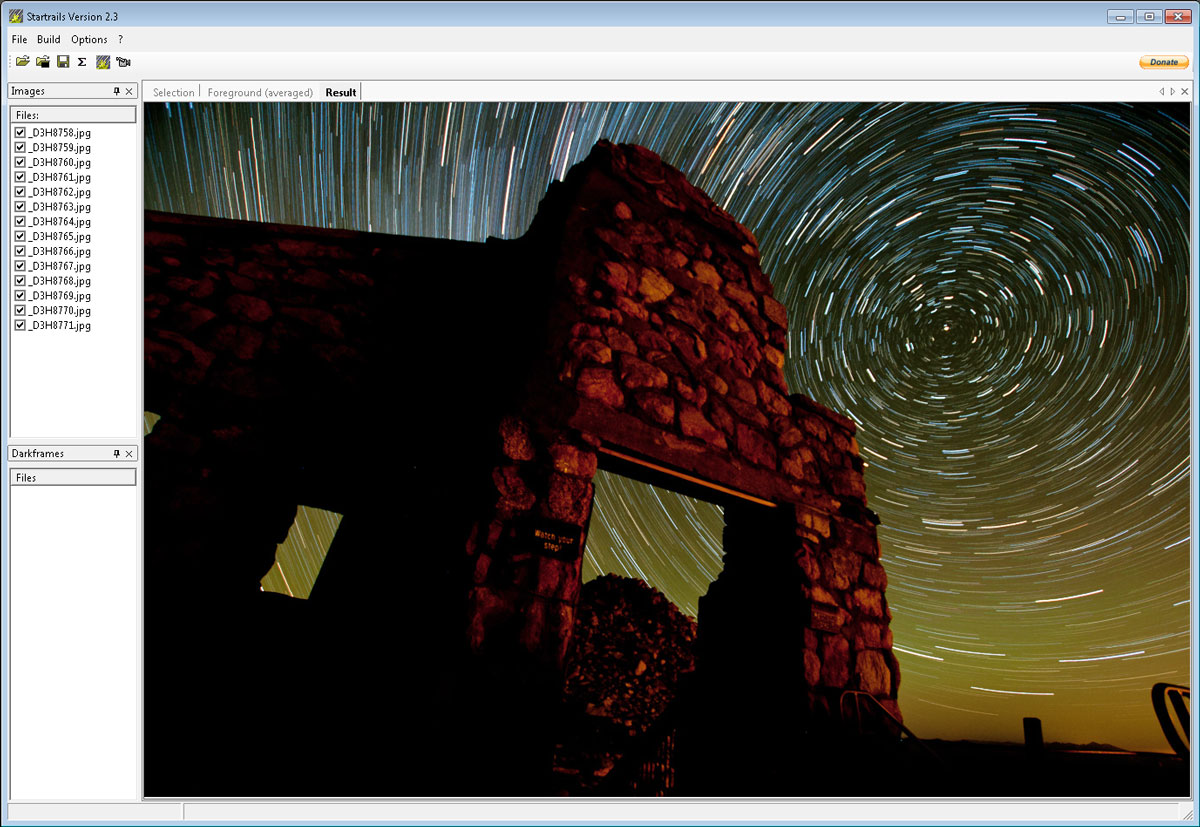
Task: Click the Save image floppy icon
Action: click(63, 62)
